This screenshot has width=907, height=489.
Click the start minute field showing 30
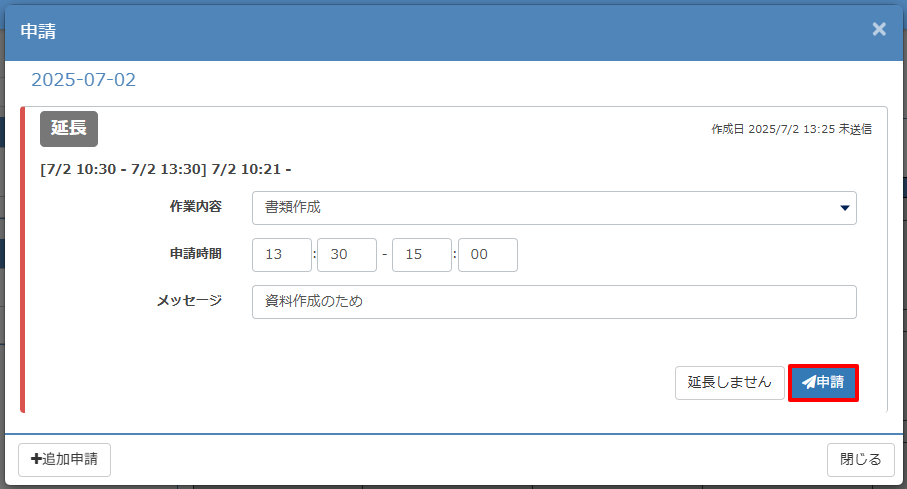point(347,255)
